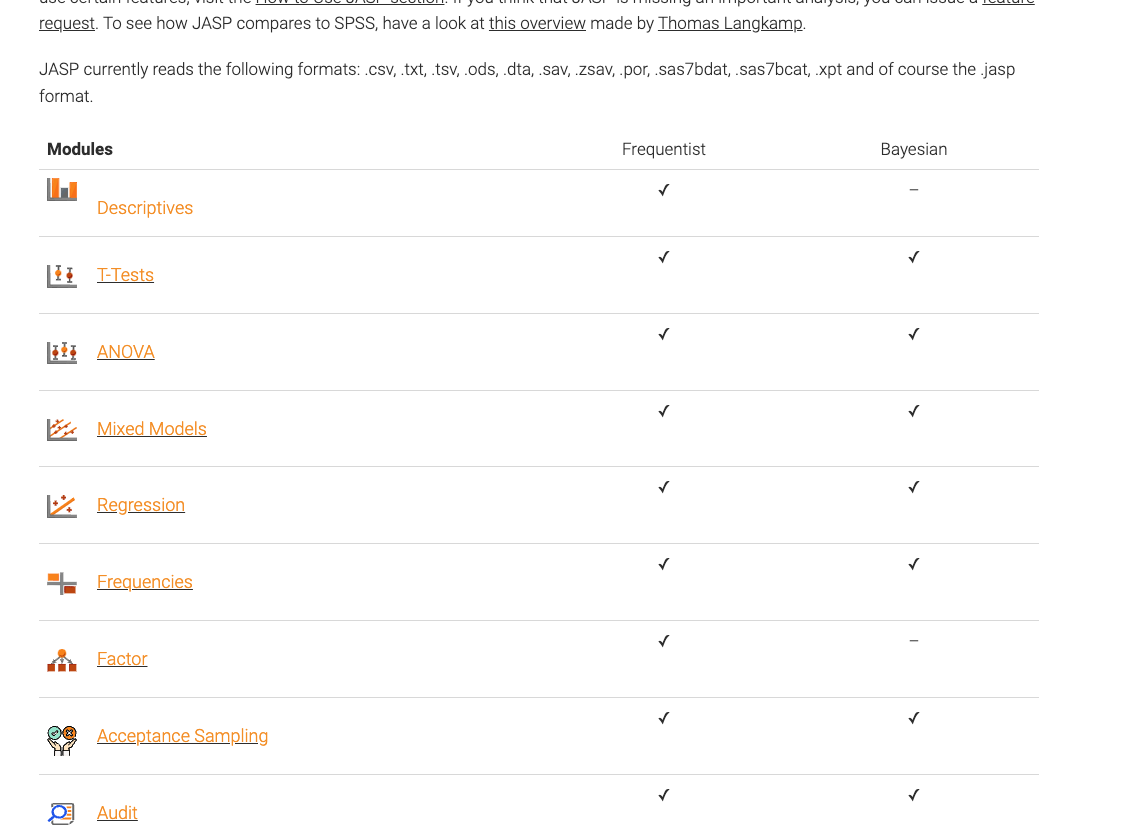The width and height of the screenshot is (1121, 834).
Task: Click the Frequencies module icon
Action: (62, 583)
